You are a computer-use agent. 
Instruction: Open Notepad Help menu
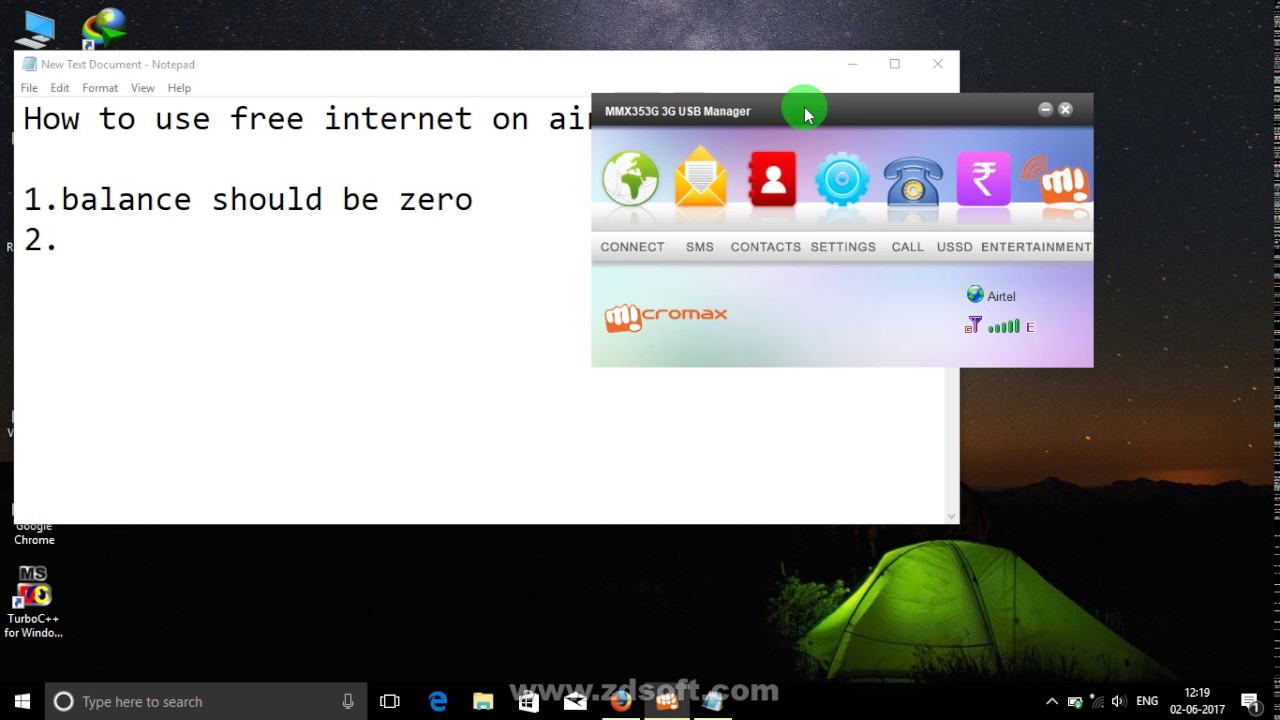179,88
